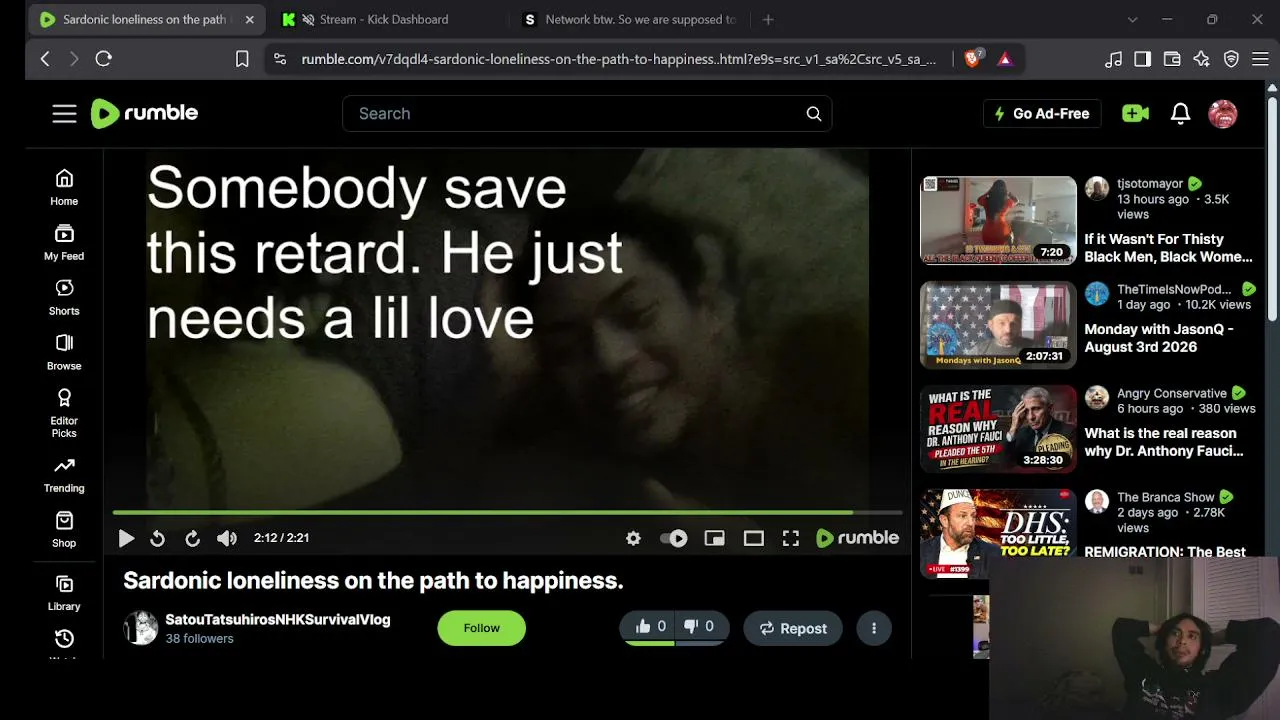Image resolution: width=1280 pixels, height=720 pixels.
Task: Enable picture-in-picture mode
Action: click(x=714, y=538)
